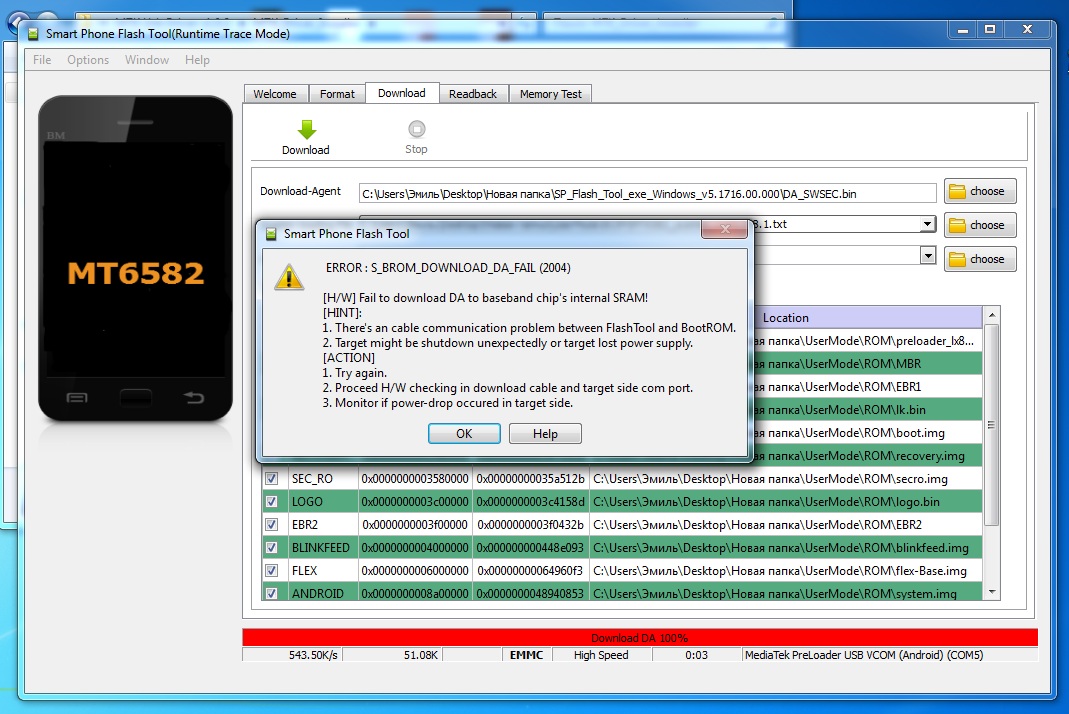Open the Window menu
This screenshot has width=1069, height=714.
pyautogui.click(x=147, y=60)
